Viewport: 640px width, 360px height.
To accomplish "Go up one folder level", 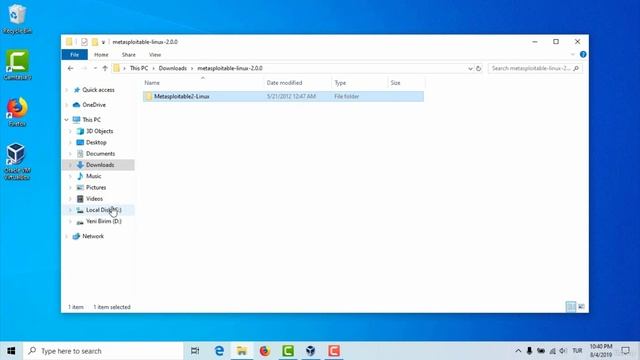I will pyautogui.click(x=105, y=68).
